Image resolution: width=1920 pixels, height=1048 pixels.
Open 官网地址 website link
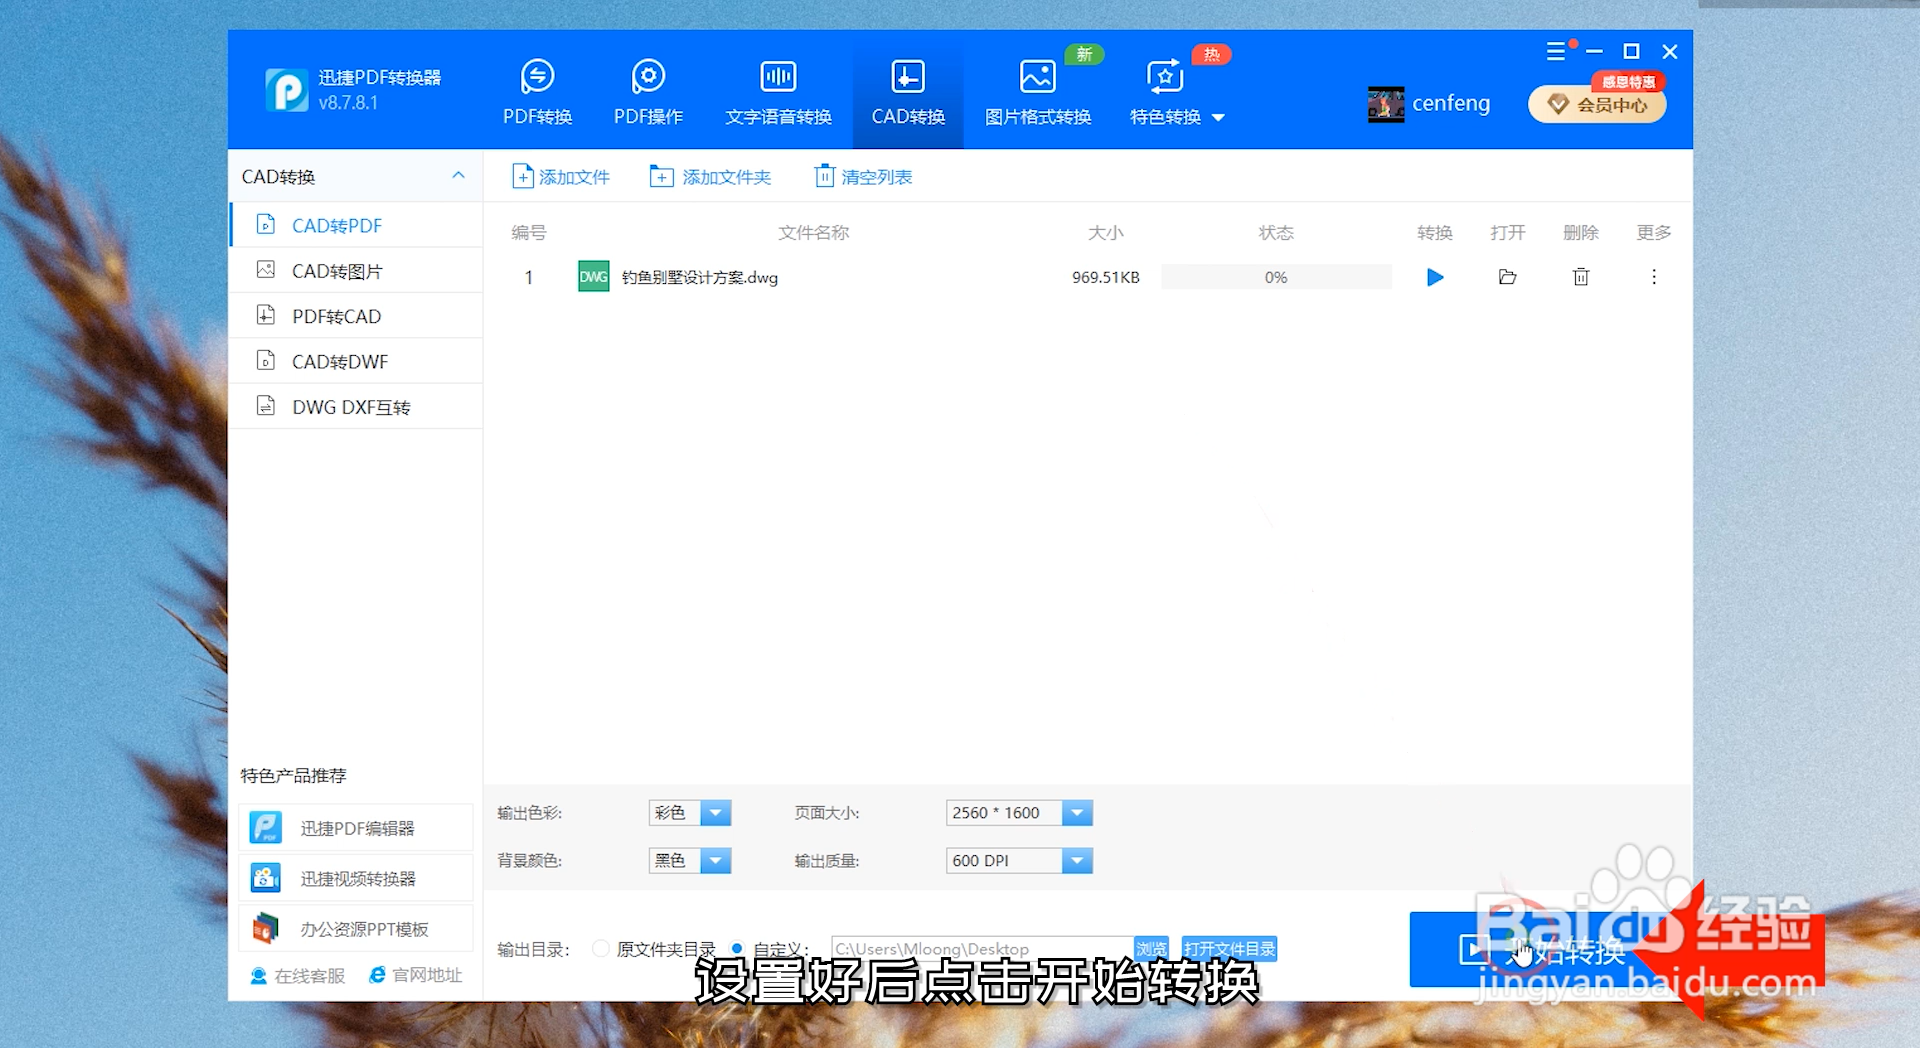point(416,975)
